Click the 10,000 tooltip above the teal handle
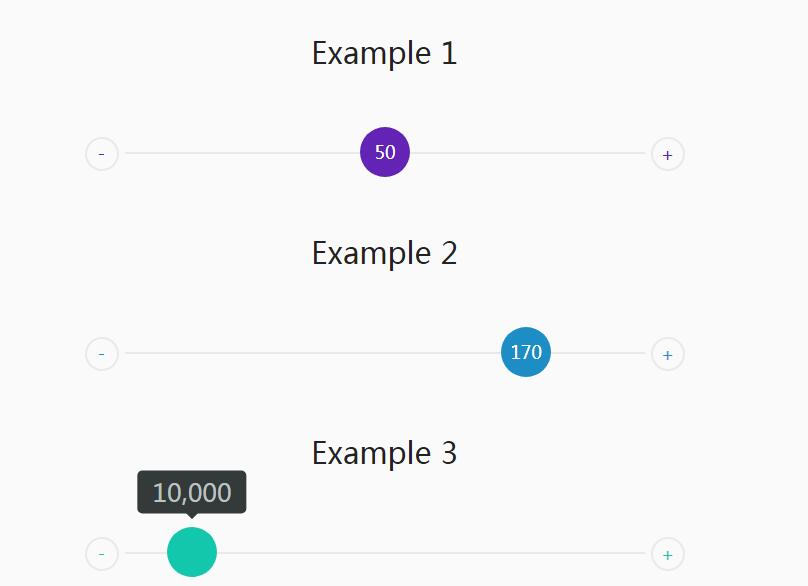Viewport: 808px width, 586px height. pyautogui.click(x=192, y=492)
